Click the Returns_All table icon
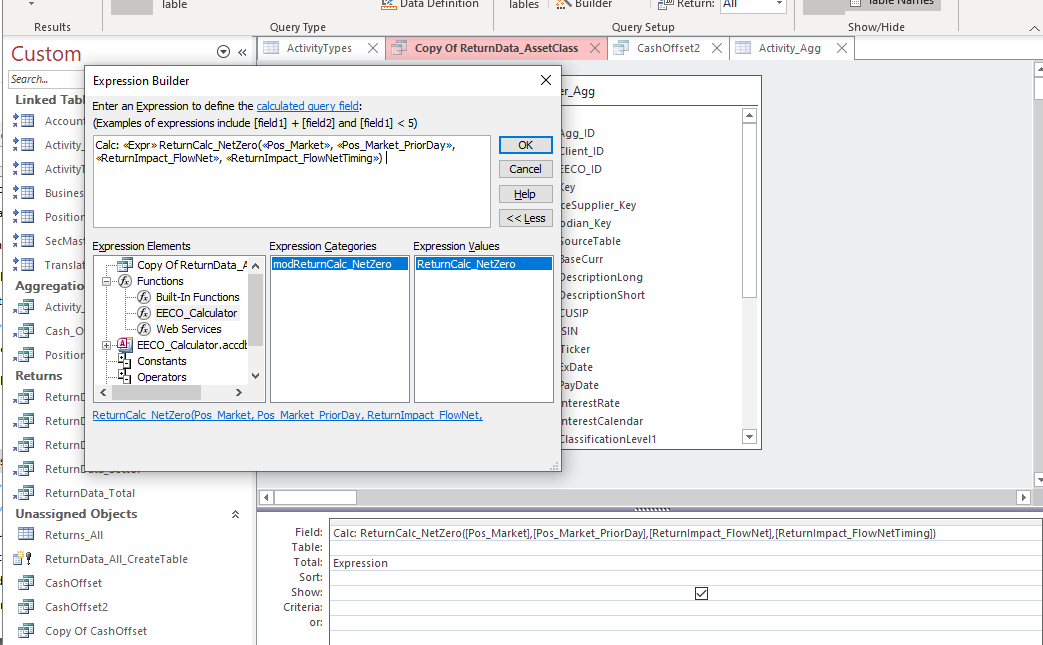 coord(26,534)
